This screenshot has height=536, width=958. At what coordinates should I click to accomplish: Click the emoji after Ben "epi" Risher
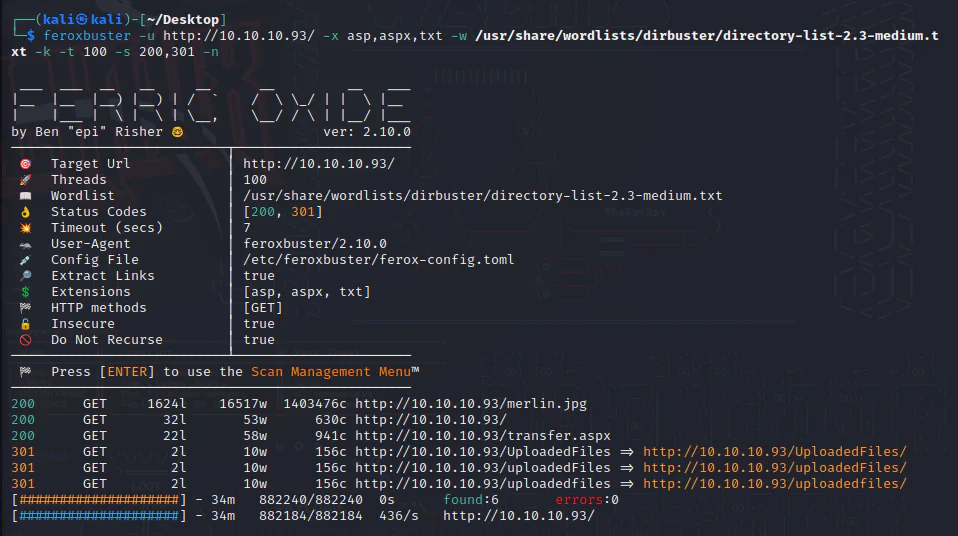pos(177,132)
